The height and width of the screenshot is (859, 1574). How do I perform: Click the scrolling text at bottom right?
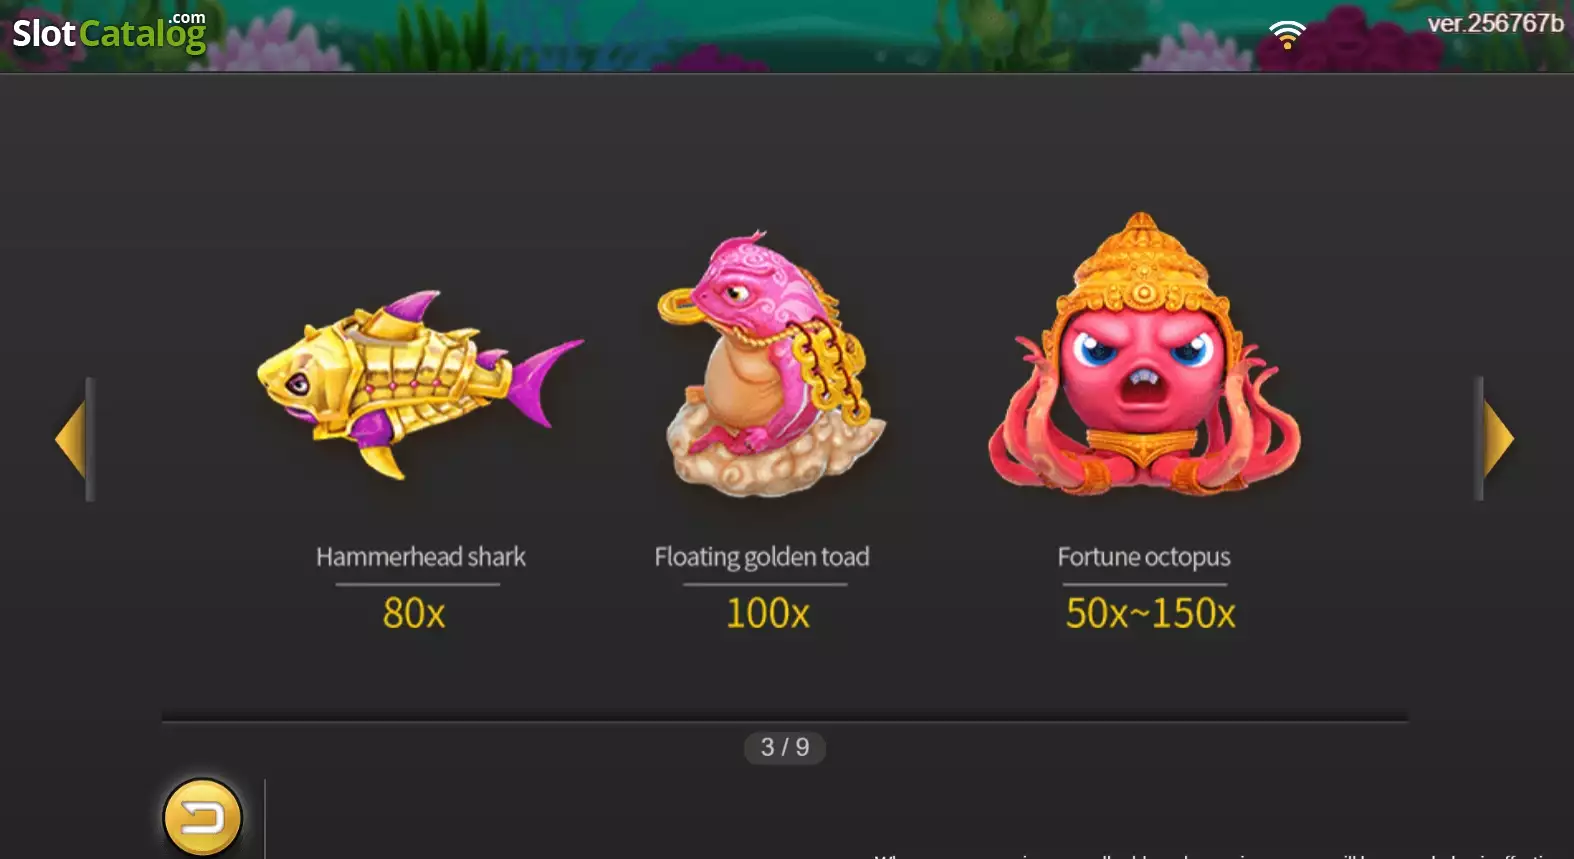(x=1222, y=855)
